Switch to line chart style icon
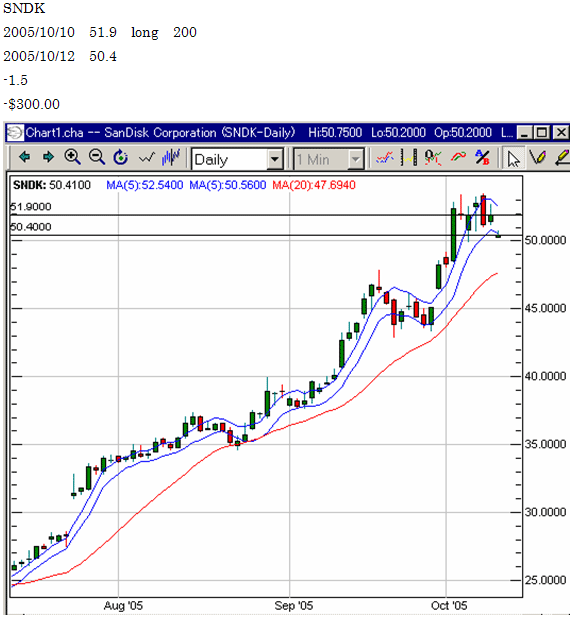 pyautogui.click(x=146, y=158)
